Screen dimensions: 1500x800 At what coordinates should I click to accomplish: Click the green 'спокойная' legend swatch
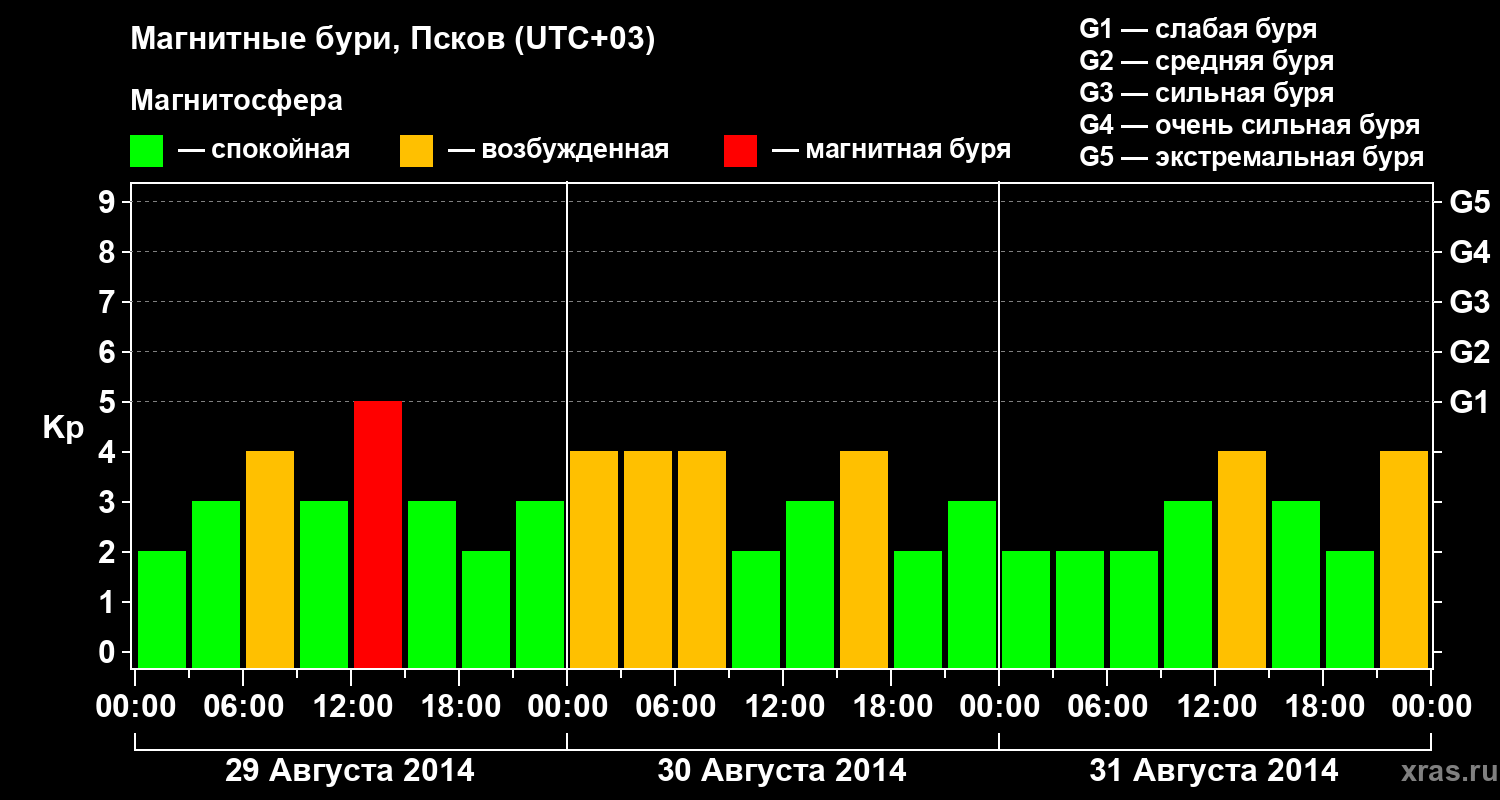[x=146, y=151]
